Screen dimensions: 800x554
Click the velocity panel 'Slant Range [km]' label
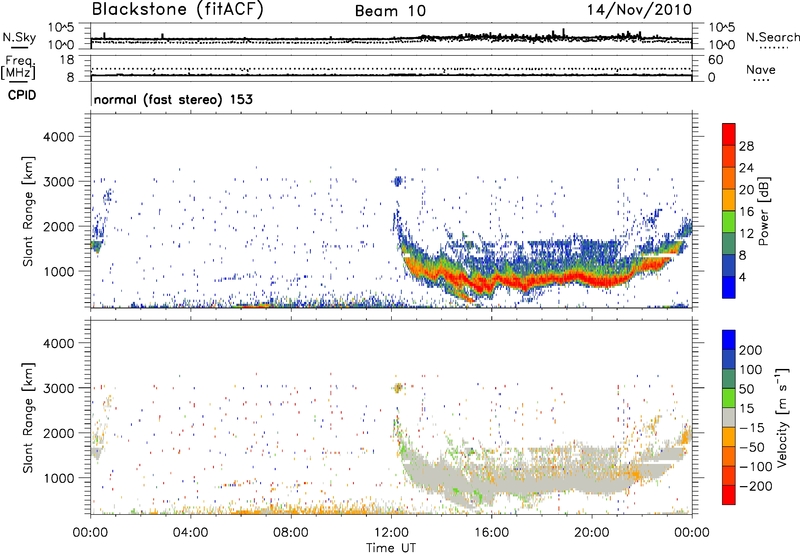(28, 417)
